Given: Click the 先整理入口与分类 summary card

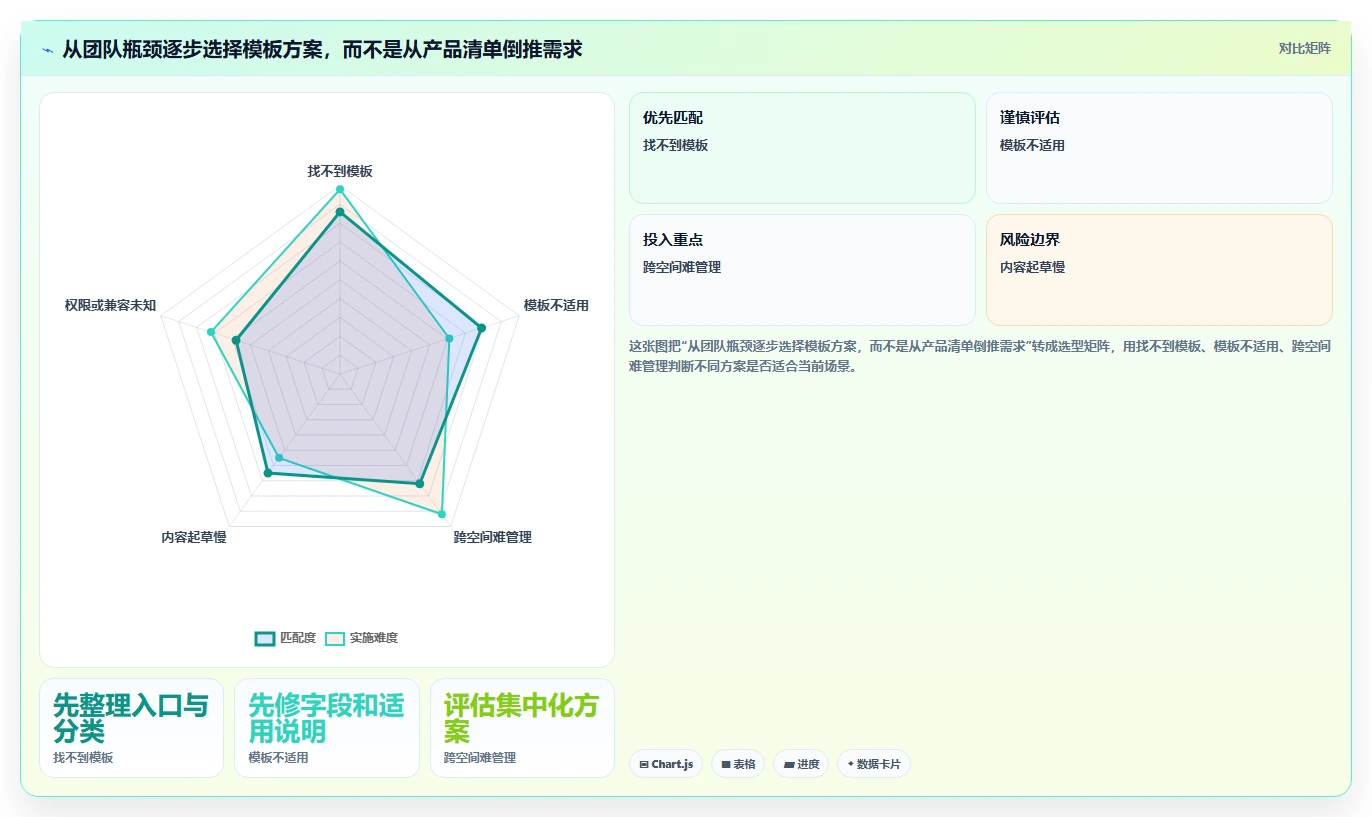Looking at the screenshot, I should 131,728.
